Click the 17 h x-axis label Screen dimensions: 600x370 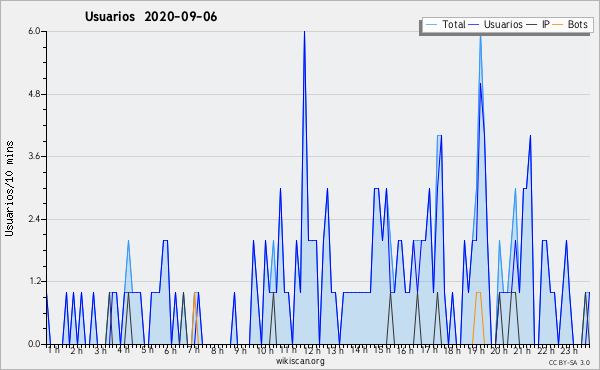pos(429,350)
